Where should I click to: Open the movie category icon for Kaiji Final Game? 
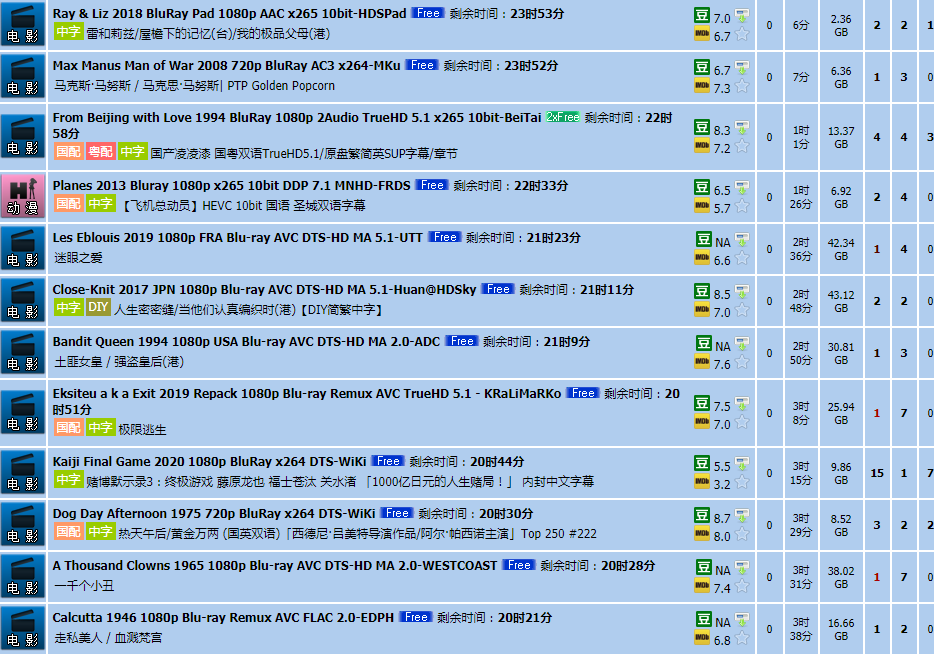coord(23,472)
